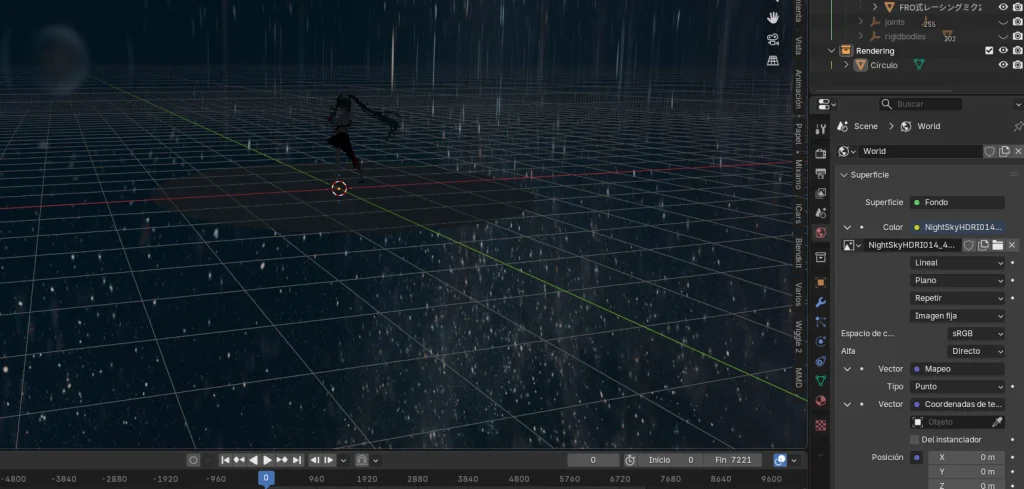The image size is (1024, 489).
Task: Jump to the last frame
Action: pos(296,460)
